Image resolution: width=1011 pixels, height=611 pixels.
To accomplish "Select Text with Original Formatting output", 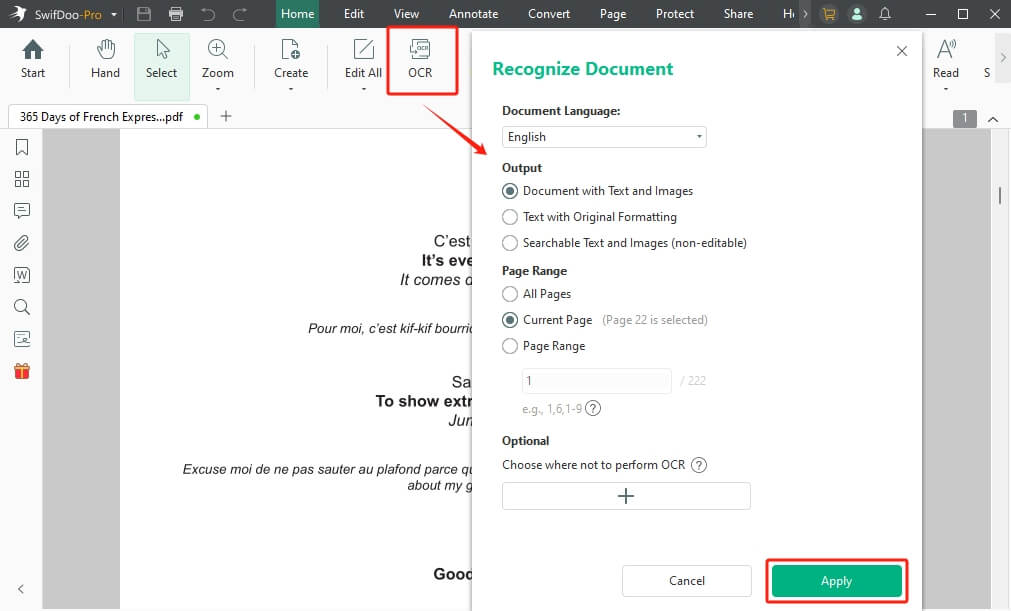I will coord(510,216).
